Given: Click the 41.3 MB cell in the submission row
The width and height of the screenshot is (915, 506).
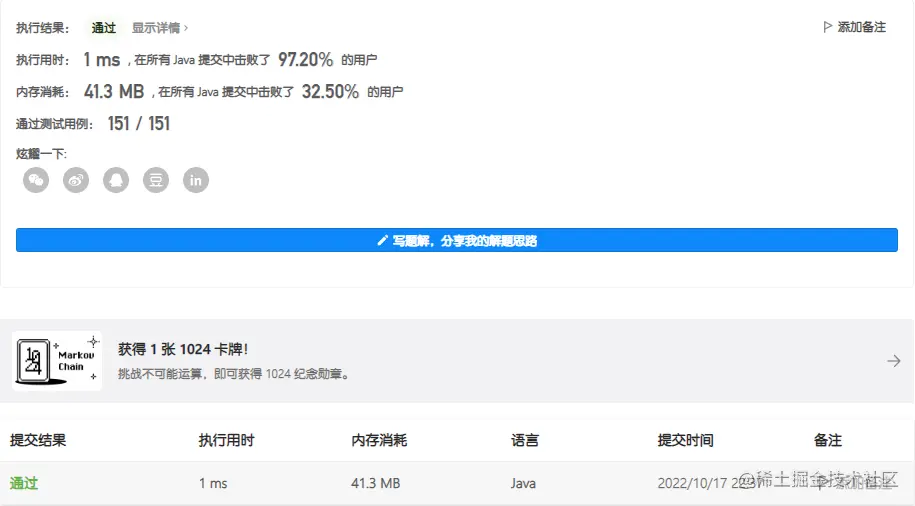Looking at the screenshot, I should (x=376, y=483).
